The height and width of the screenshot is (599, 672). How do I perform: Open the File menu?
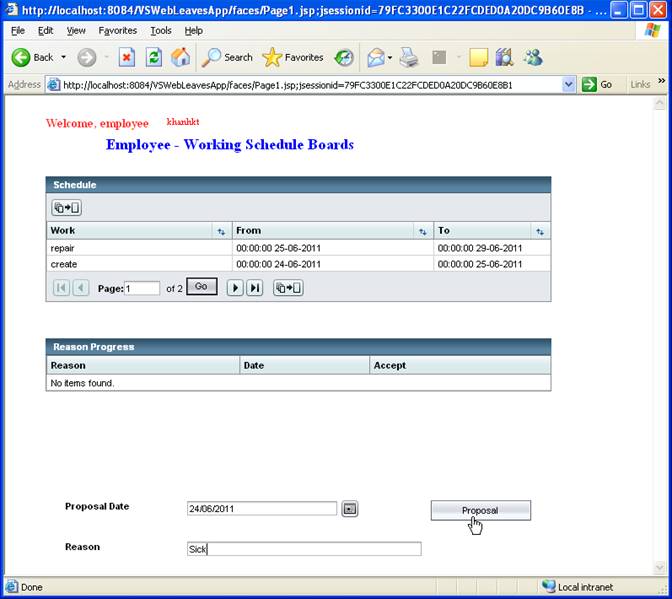(18, 30)
